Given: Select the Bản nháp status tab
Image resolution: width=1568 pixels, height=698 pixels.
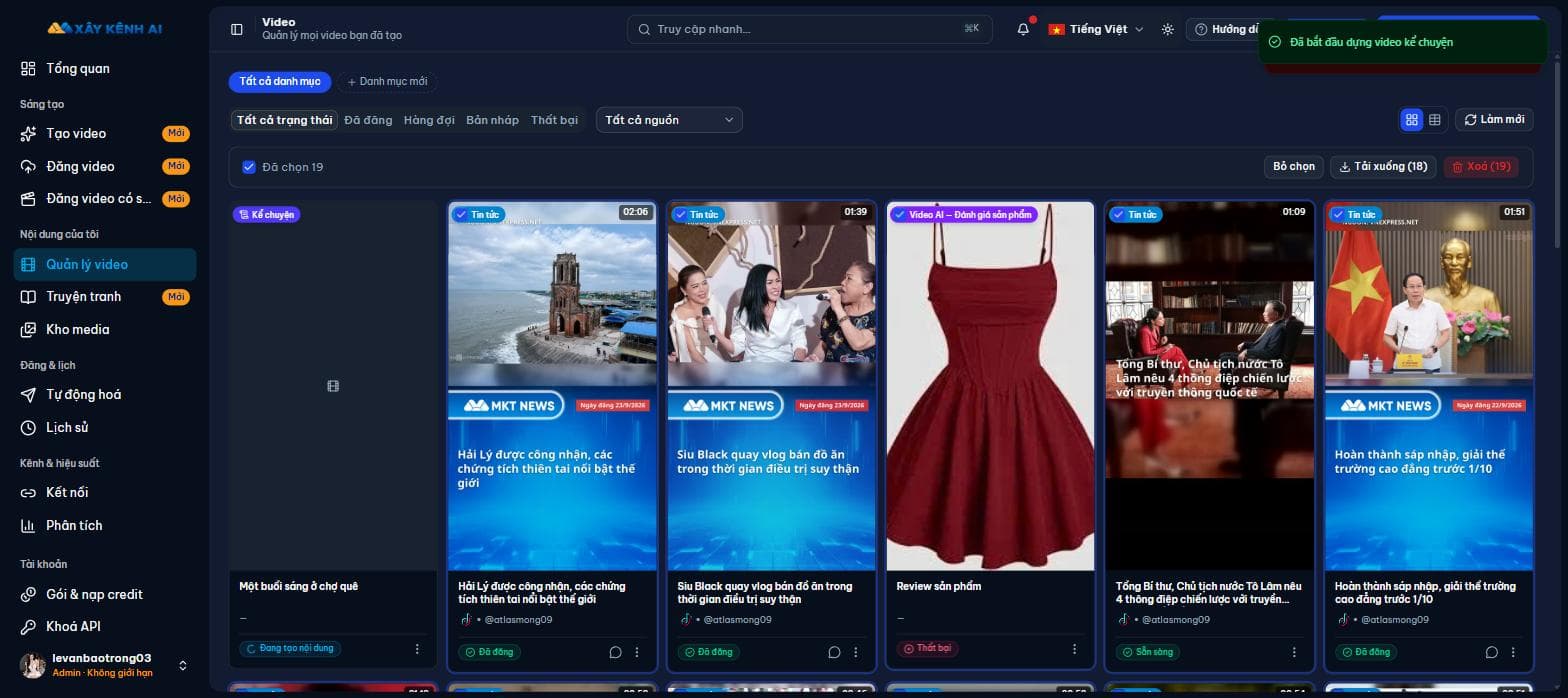Looking at the screenshot, I should tap(492, 120).
